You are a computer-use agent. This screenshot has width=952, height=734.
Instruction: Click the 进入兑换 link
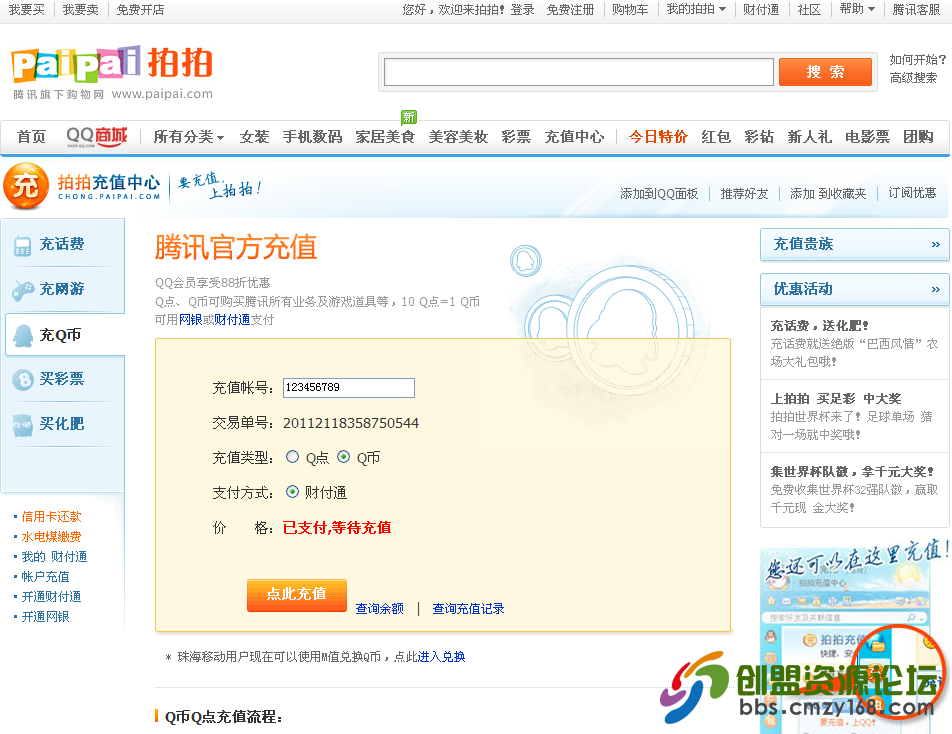click(441, 656)
